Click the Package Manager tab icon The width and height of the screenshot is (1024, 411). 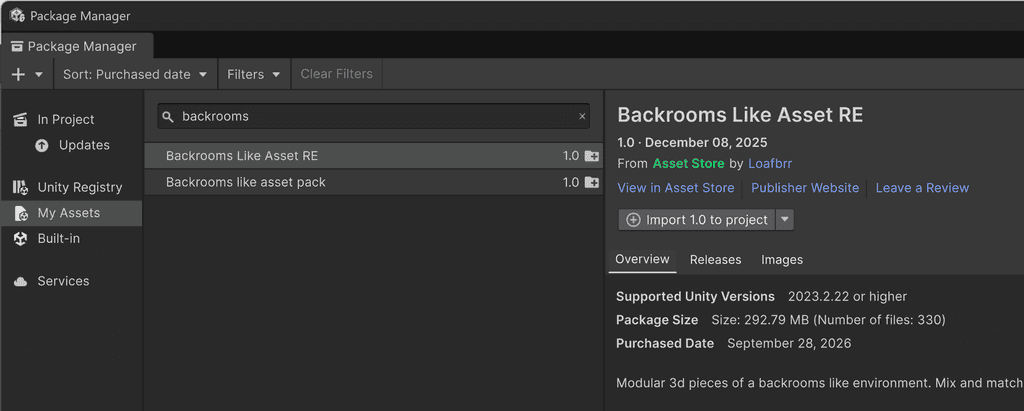tap(17, 46)
